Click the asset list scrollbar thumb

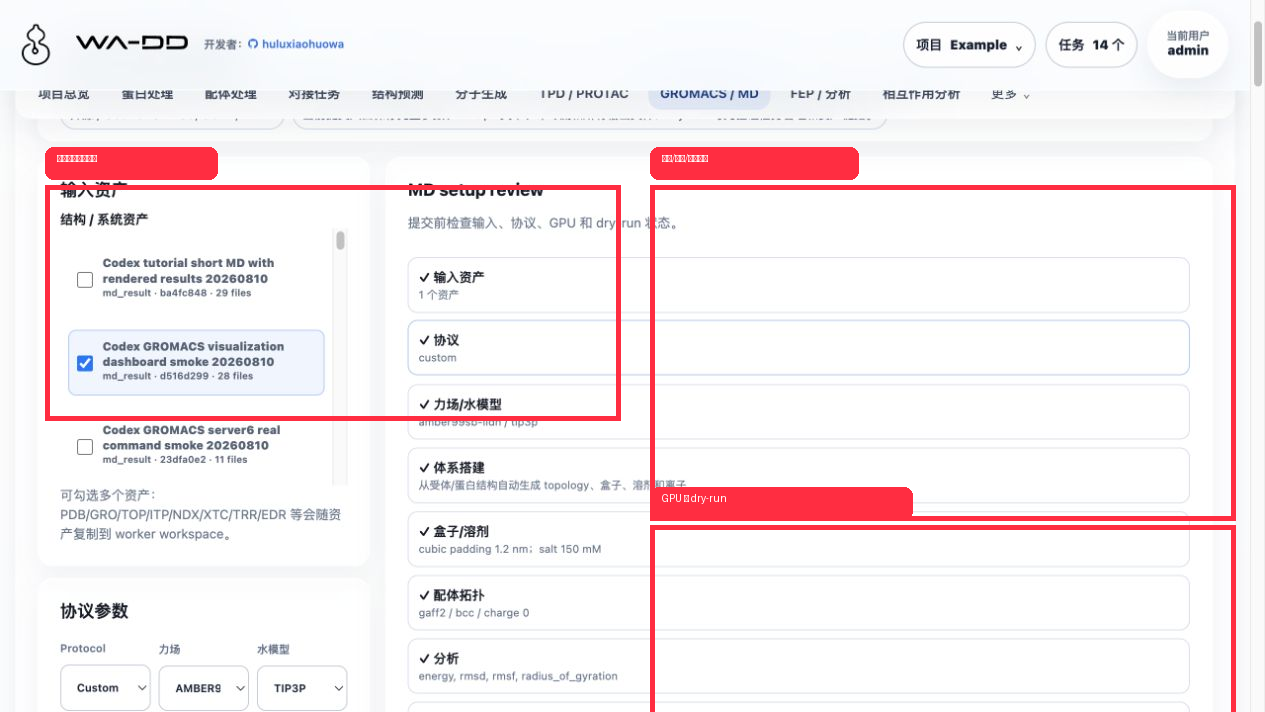[341, 240]
